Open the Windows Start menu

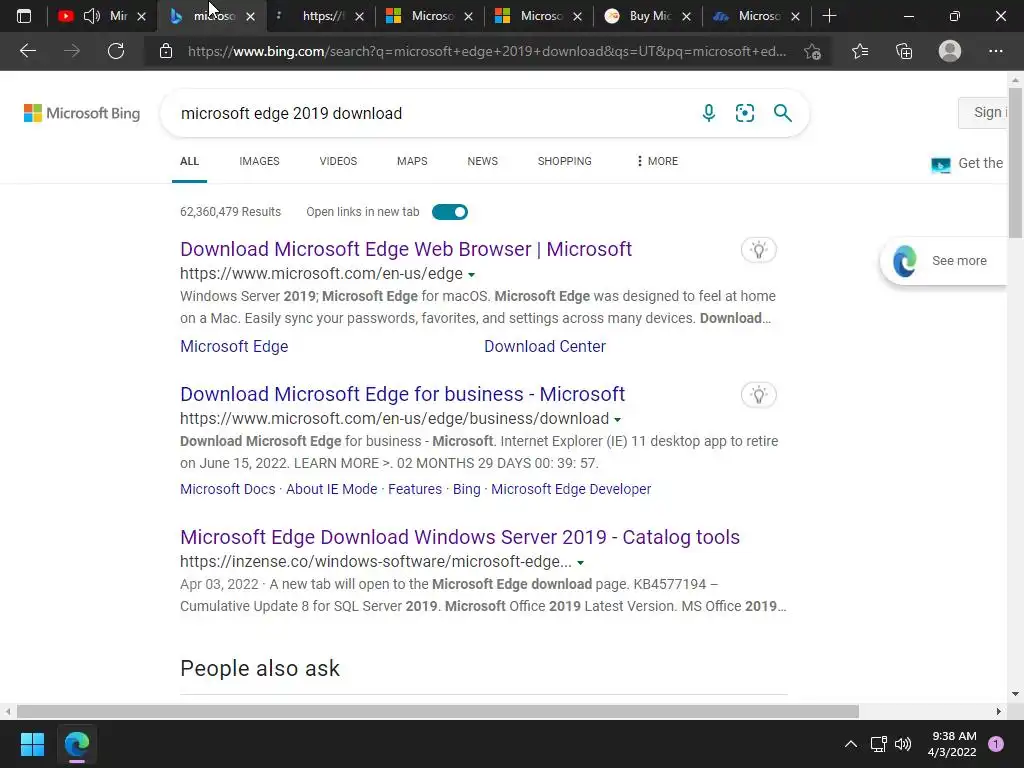coord(32,744)
